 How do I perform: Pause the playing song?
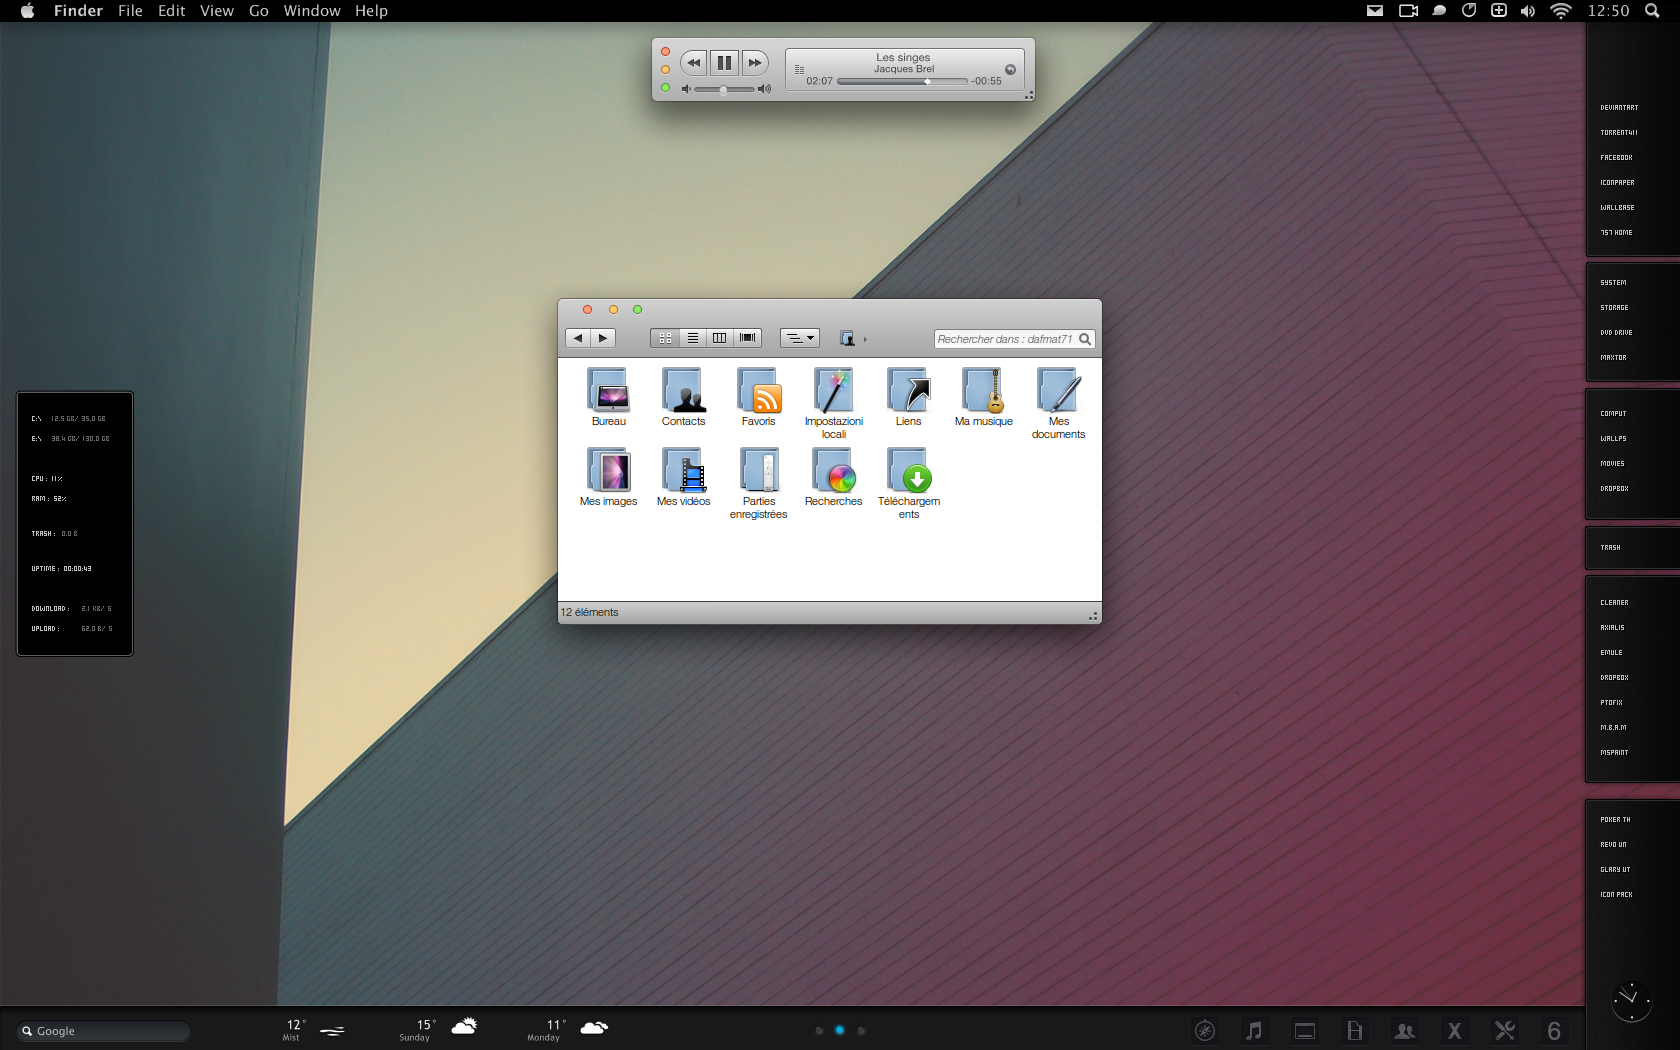coord(724,63)
